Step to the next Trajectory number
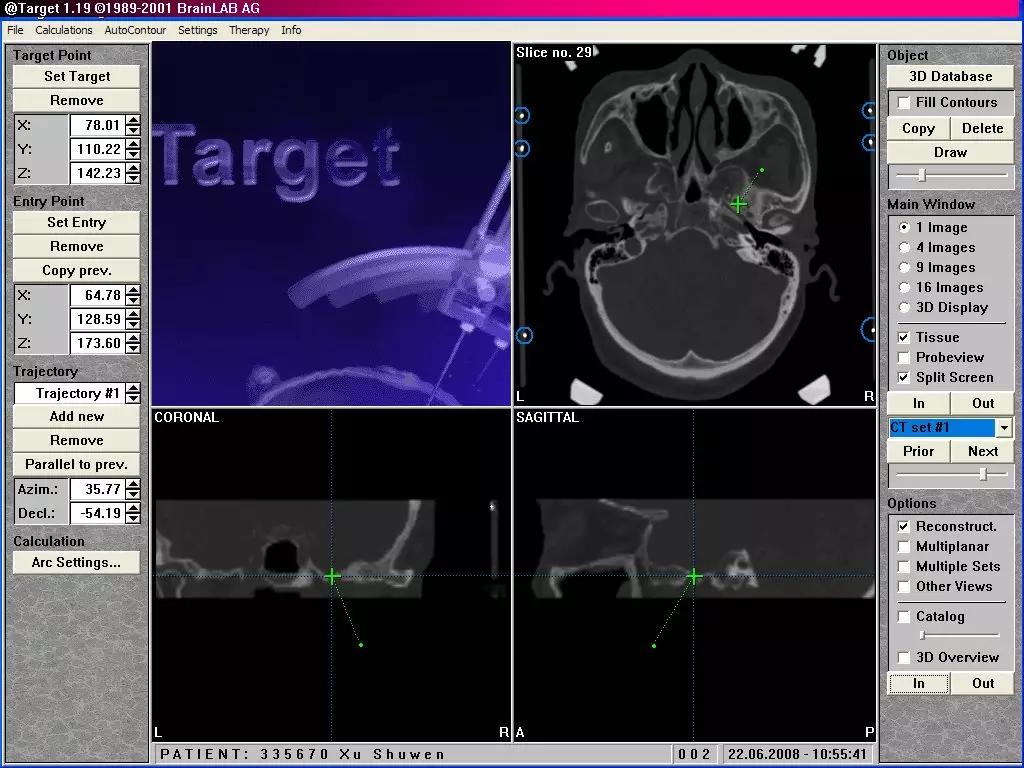Image resolution: width=1024 pixels, height=768 pixels. pos(133,388)
